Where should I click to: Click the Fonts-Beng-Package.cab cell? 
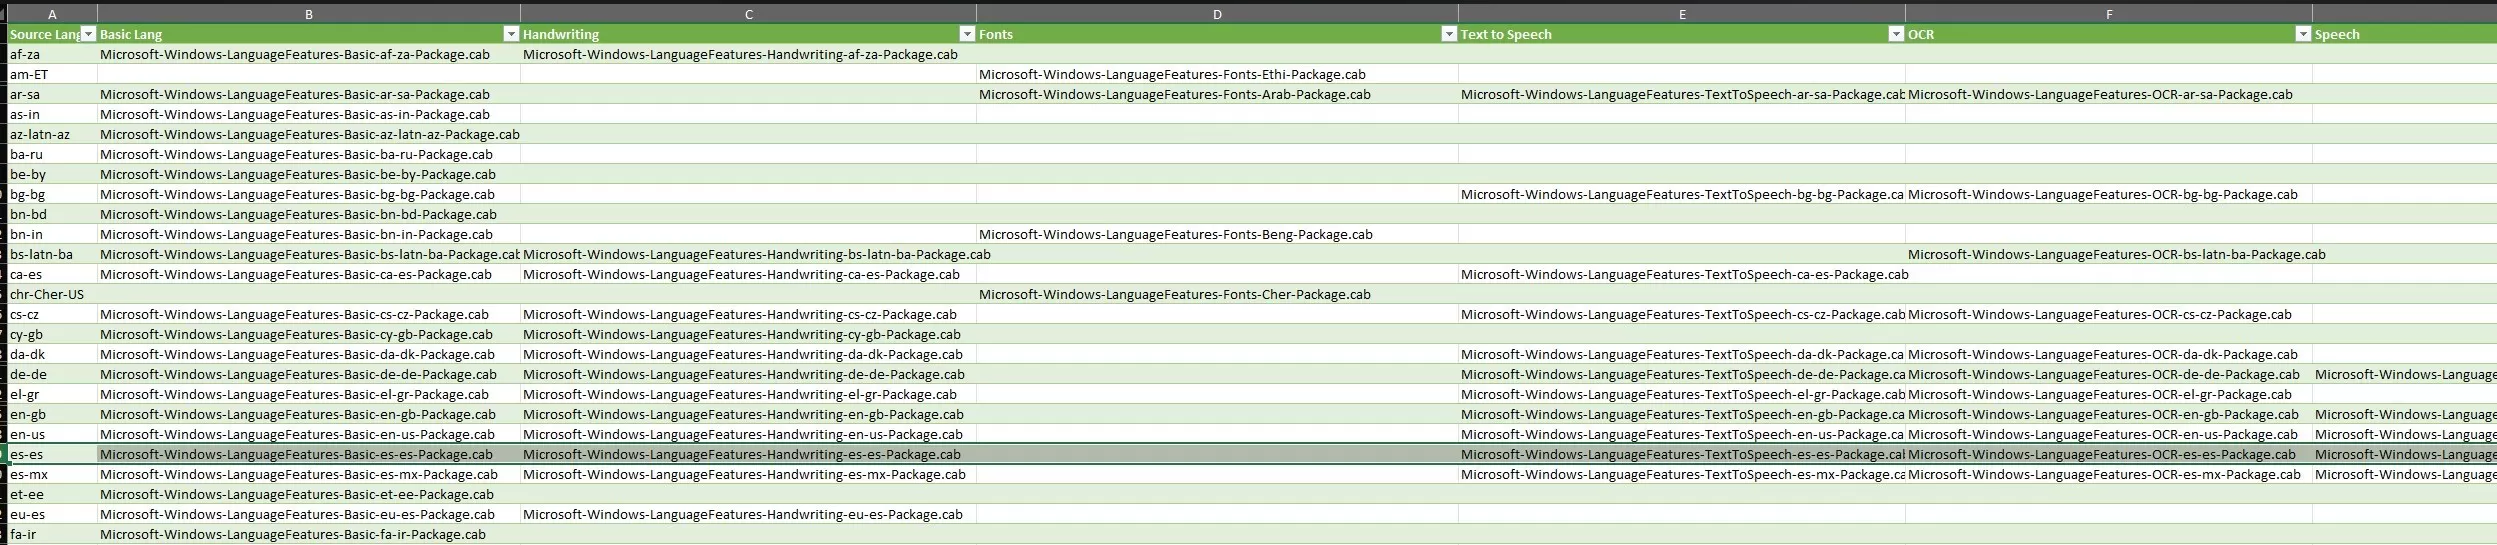pyautogui.click(x=1217, y=234)
